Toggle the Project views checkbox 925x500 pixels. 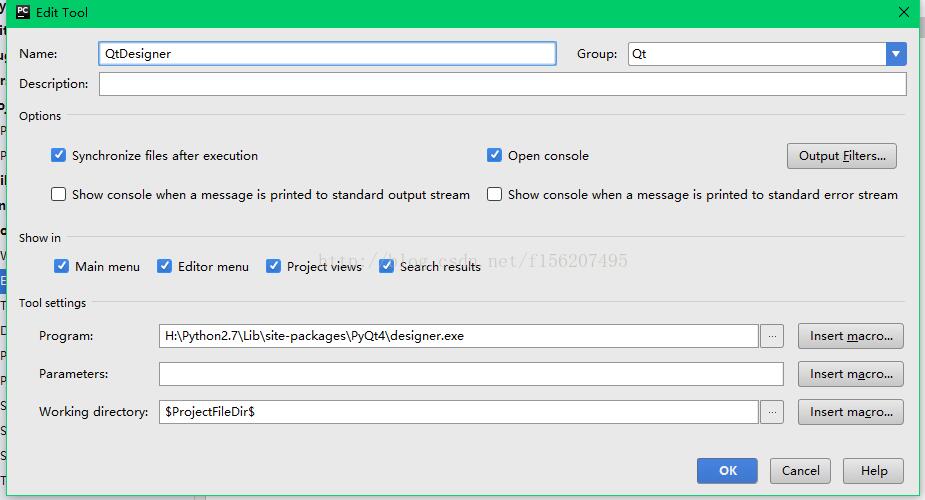point(273,266)
